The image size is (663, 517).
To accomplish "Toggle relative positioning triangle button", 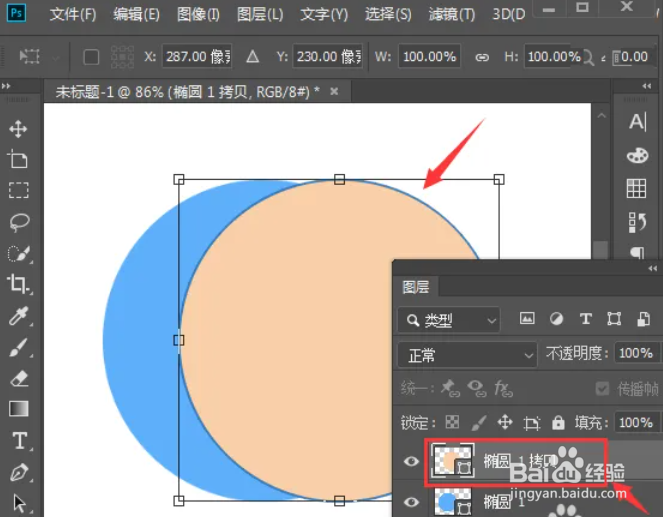I will click(x=252, y=56).
